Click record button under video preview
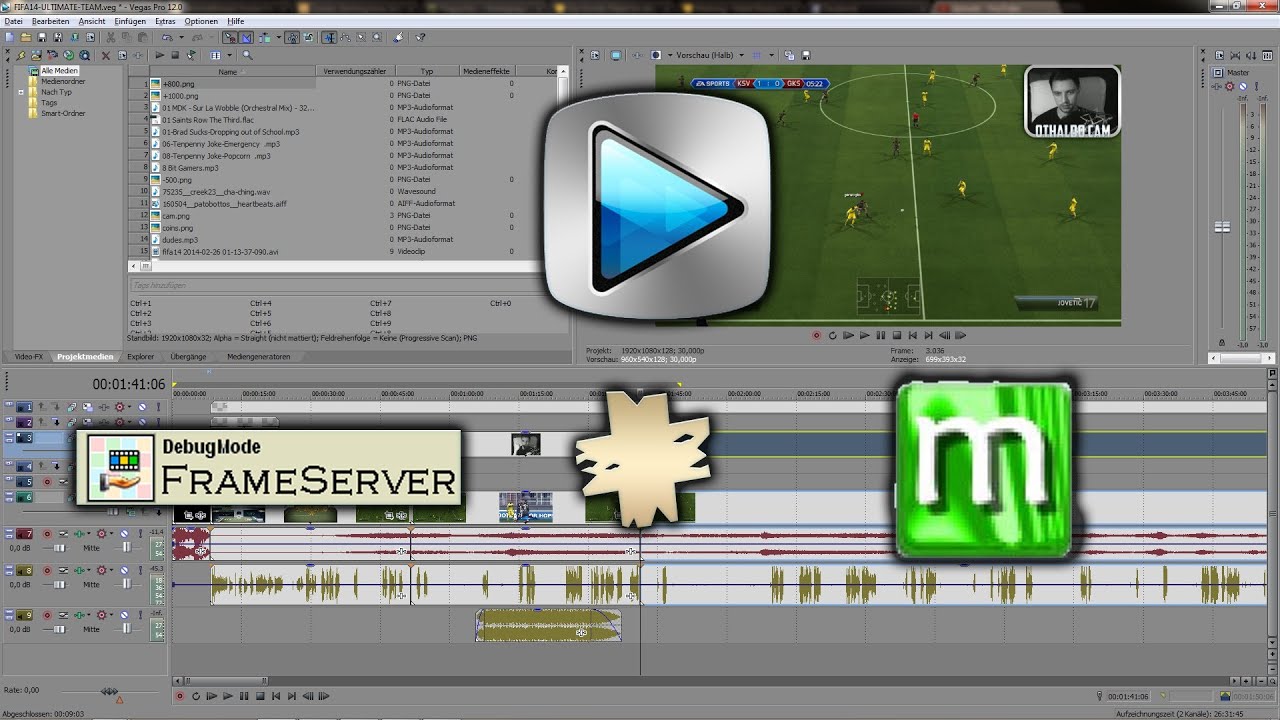Image resolution: width=1280 pixels, height=720 pixels. tap(817, 336)
